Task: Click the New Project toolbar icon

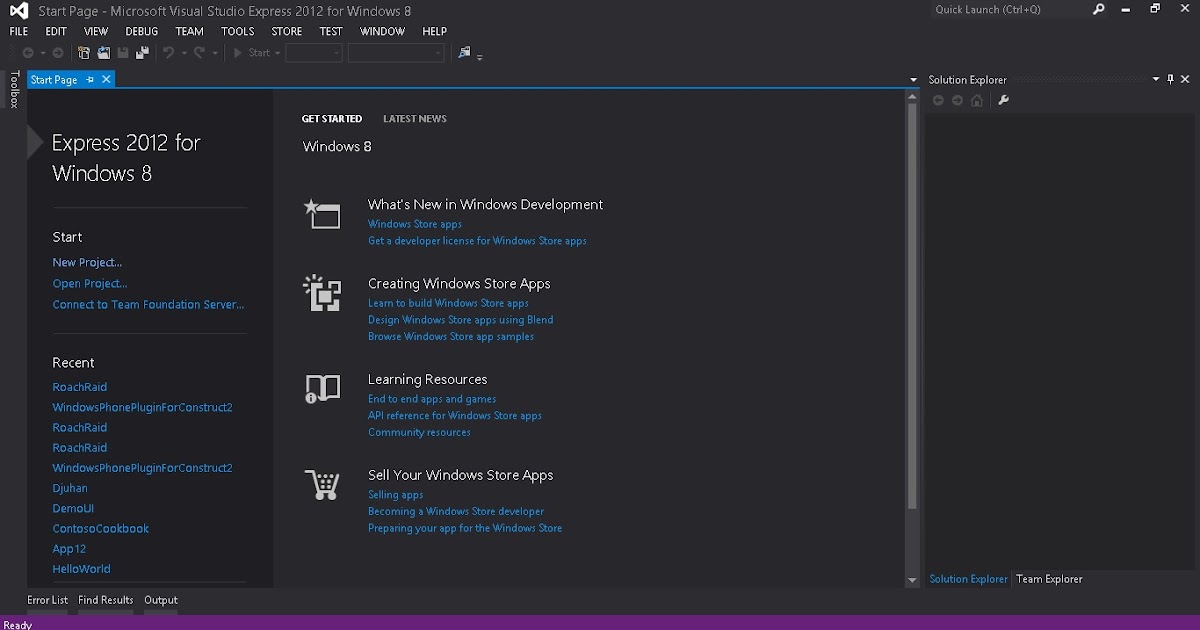Action: point(84,53)
